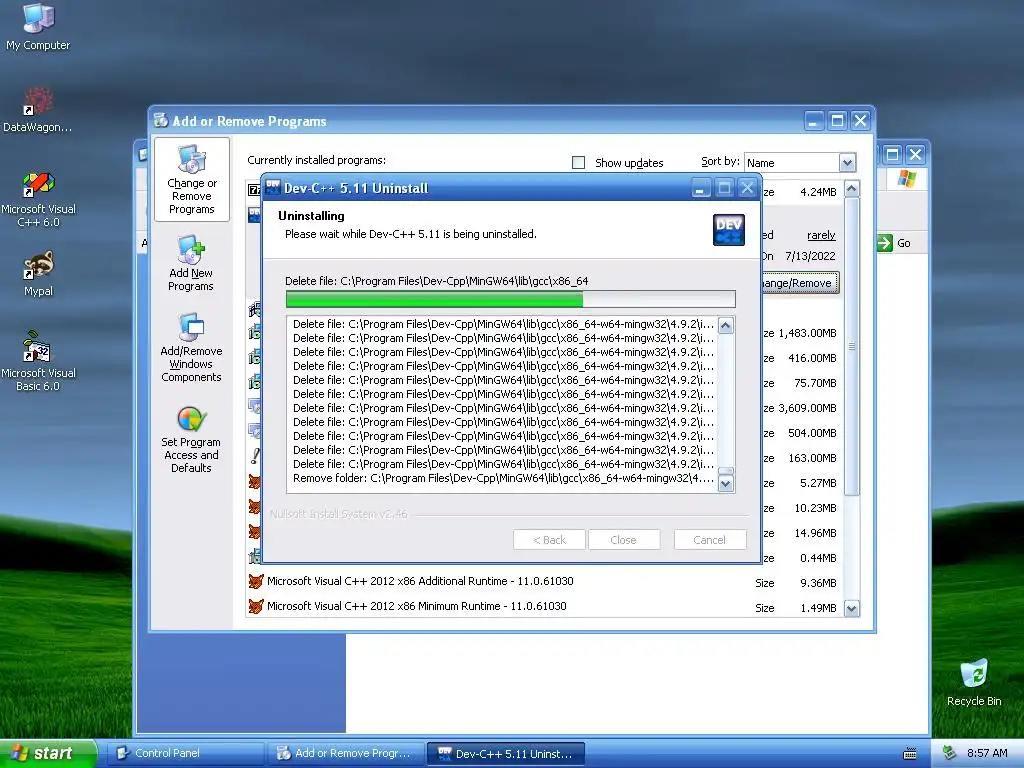Image resolution: width=1024 pixels, height=768 pixels.
Task: Open the Recycle Bin
Action: 974,682
